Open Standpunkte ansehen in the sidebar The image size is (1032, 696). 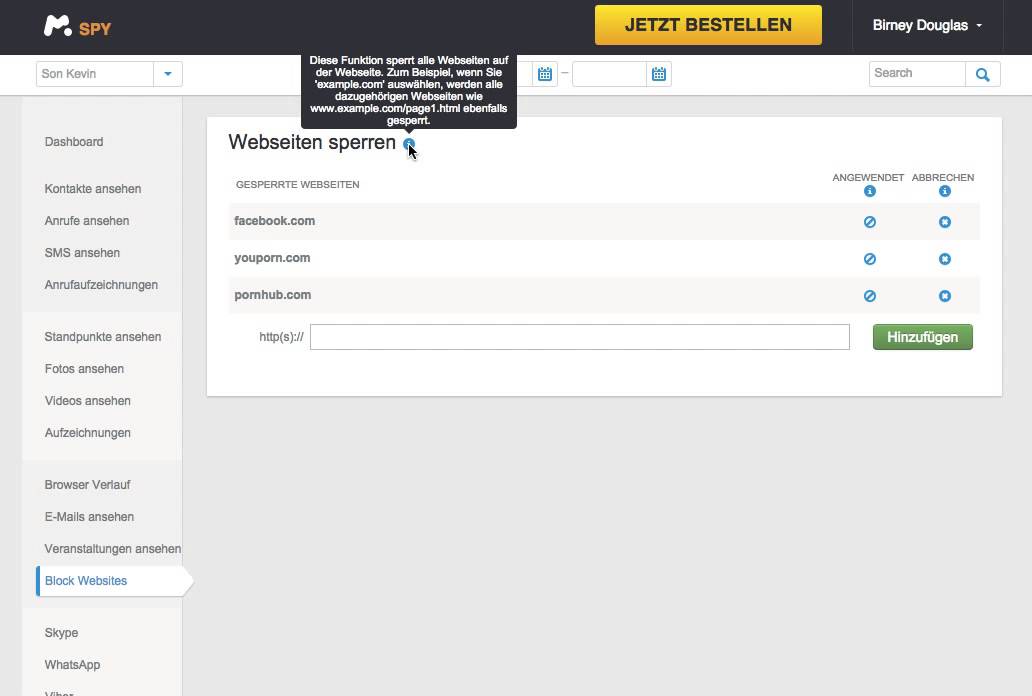pos(103,337)
